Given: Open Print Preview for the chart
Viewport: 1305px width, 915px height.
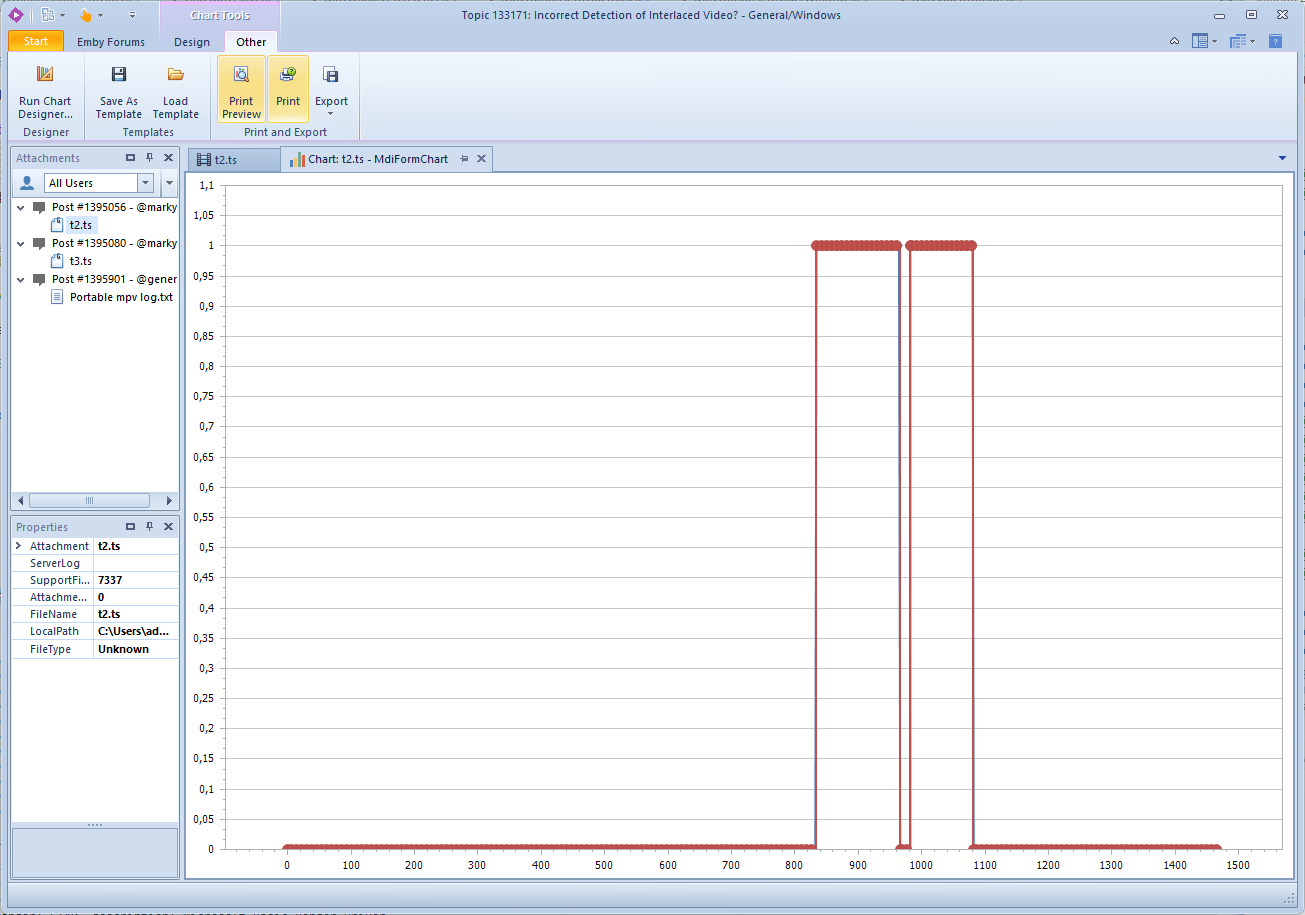Looking at the screenshot, I should (x=241, y=90).
